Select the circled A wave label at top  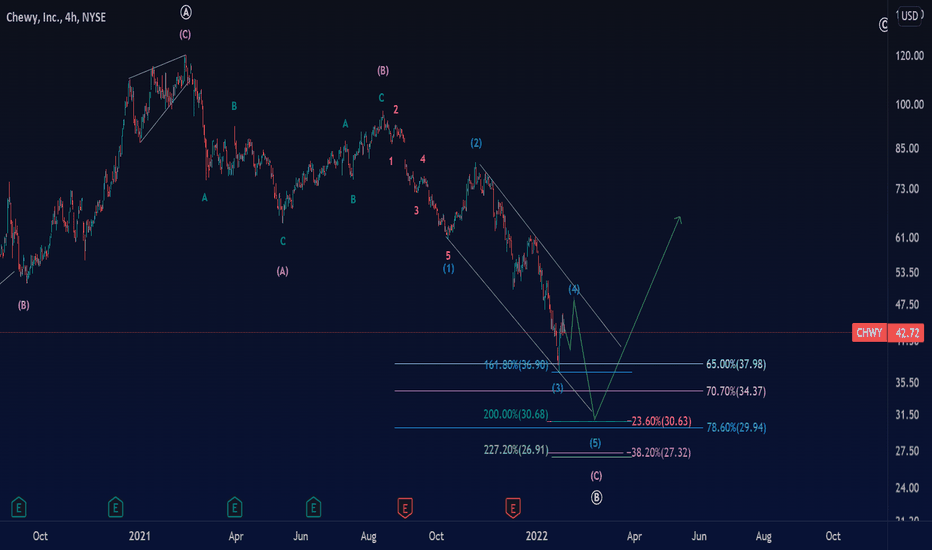pyautogui.click(x=186, y=12)
